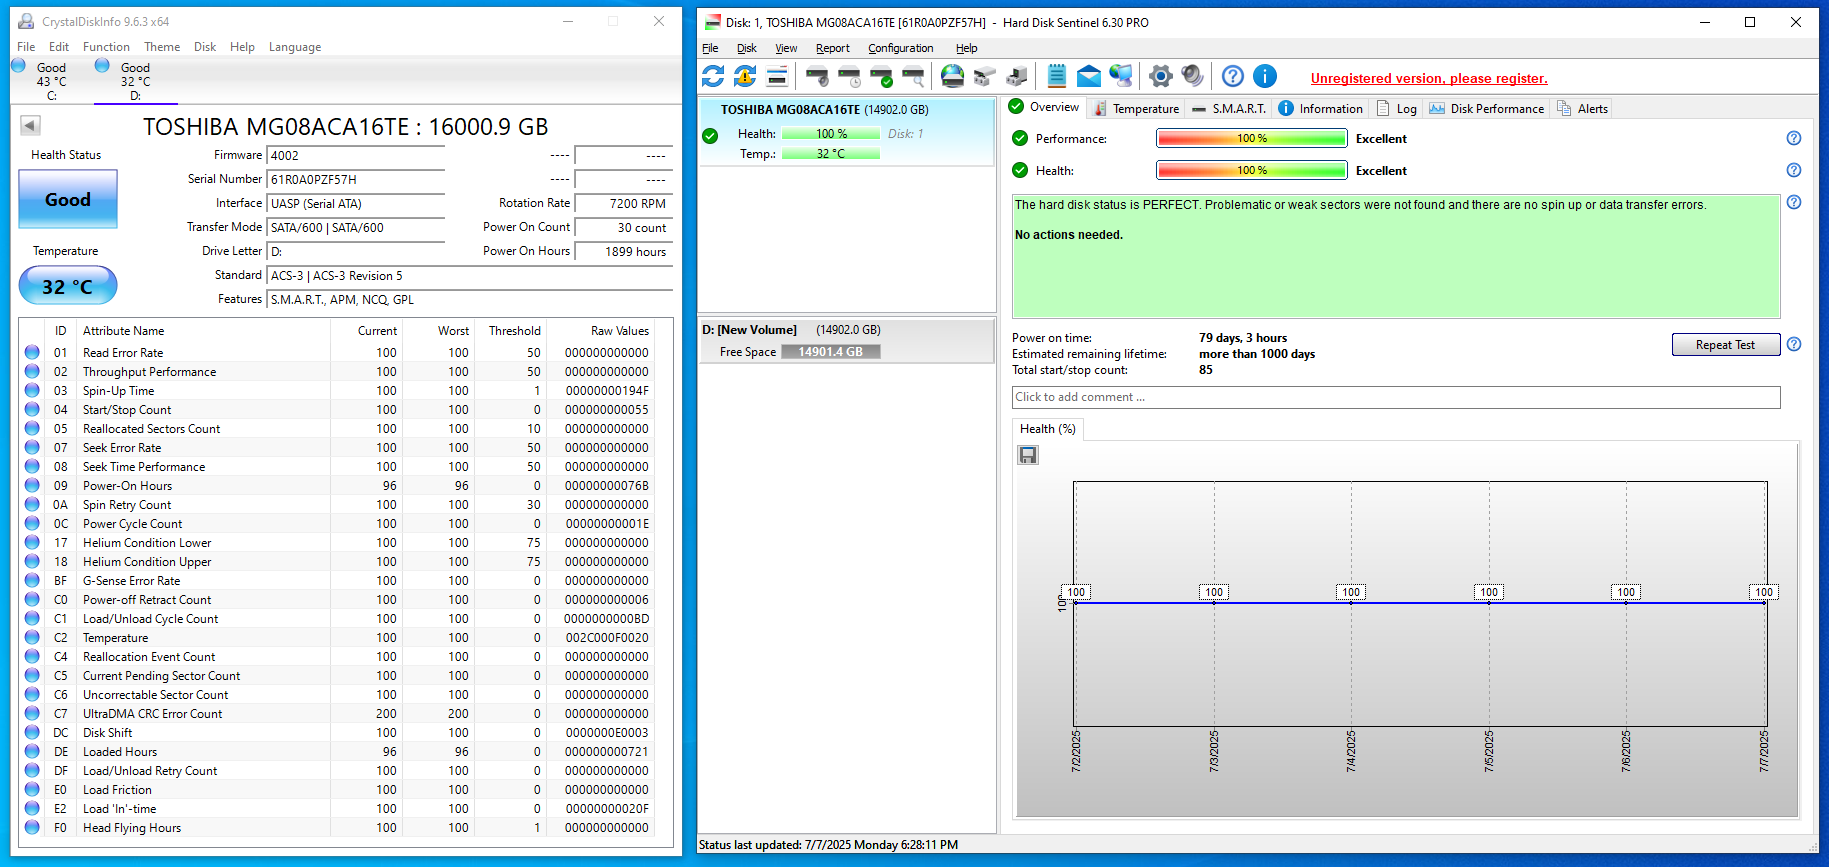The width and height of the screenshot is (1829, 867).
Task: Select the Health (%) graph tab
Action: (x=1047, y=429)
